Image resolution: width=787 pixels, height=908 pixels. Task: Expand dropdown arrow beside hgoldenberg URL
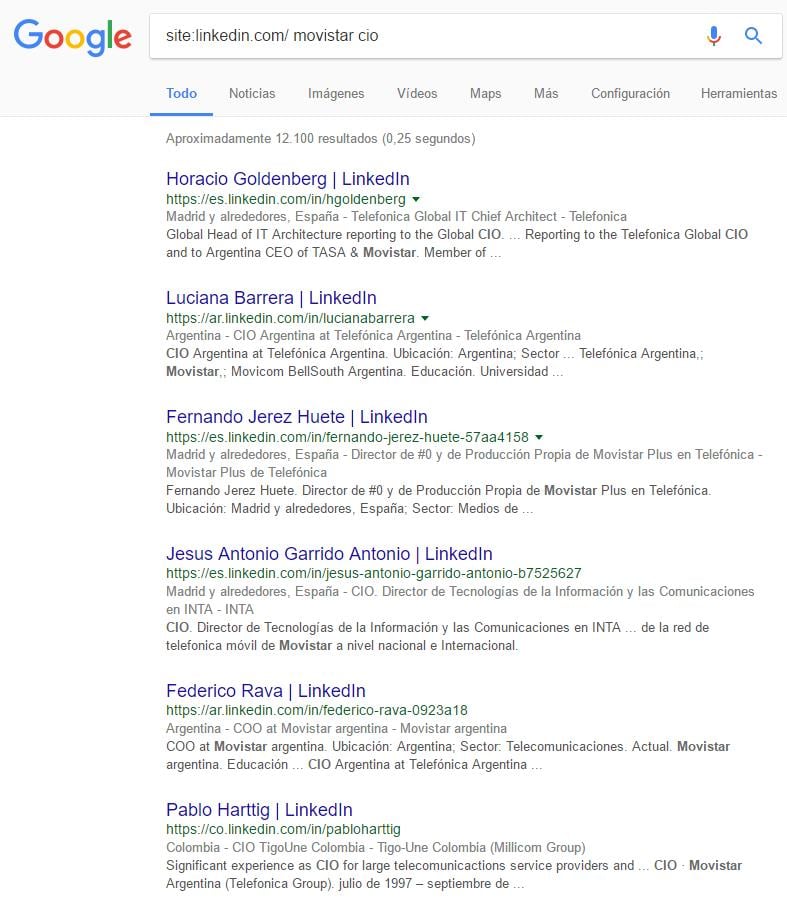(x=416, y=199)
